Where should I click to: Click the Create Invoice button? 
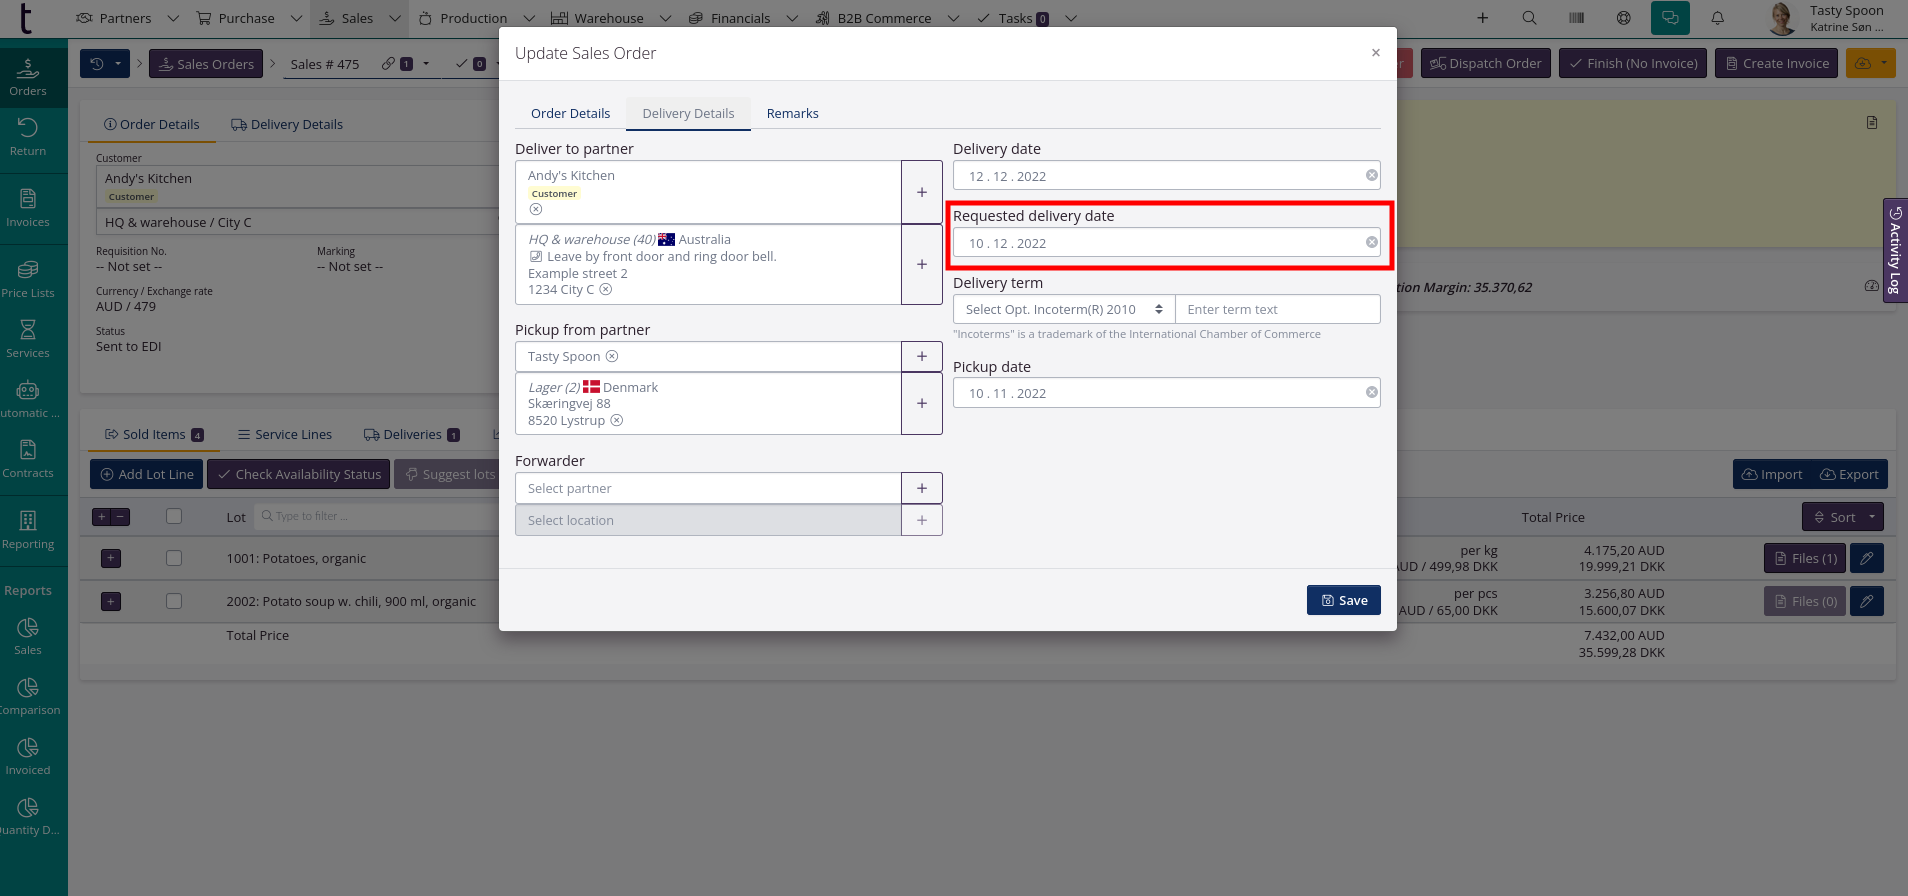[1776, 64]
